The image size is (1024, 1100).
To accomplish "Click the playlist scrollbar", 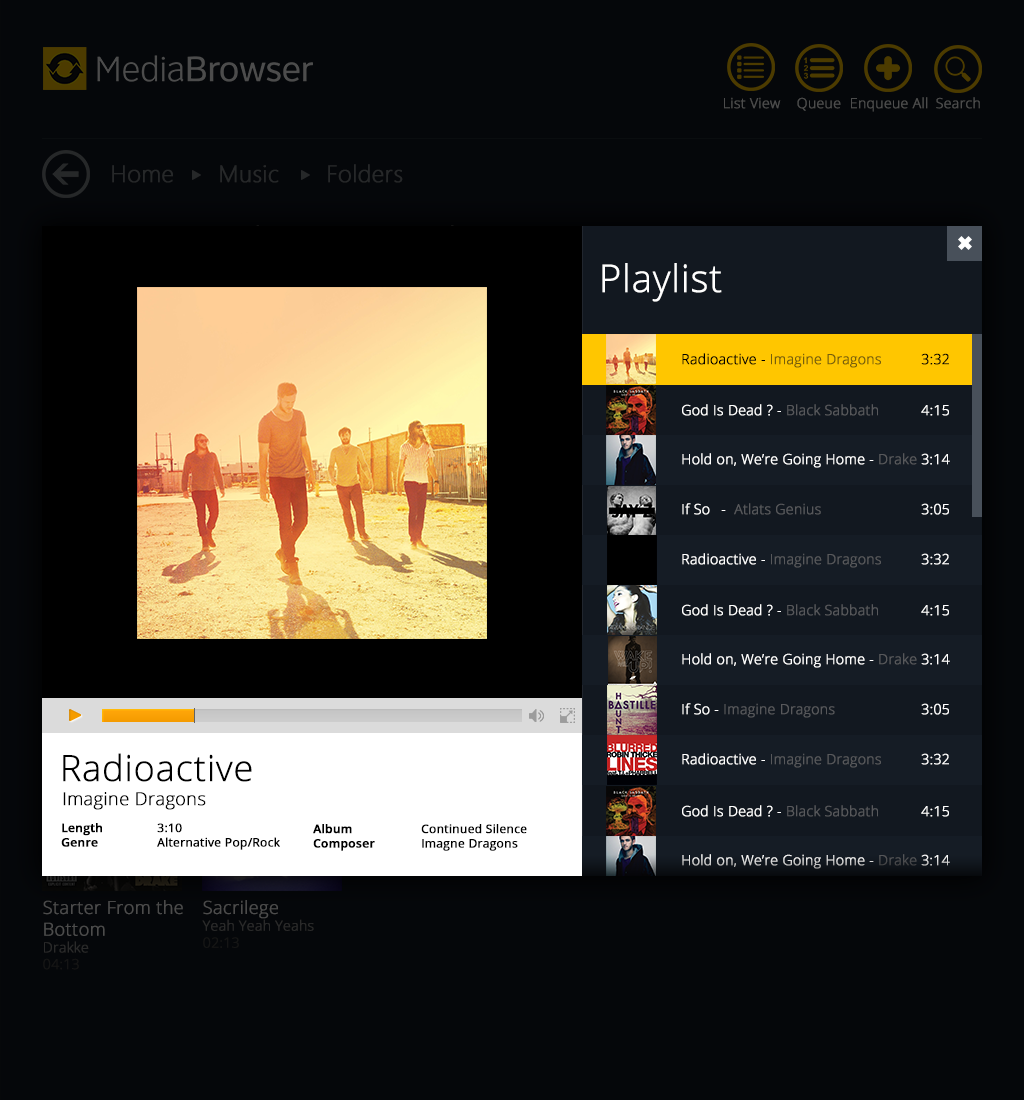I will tap(977, 426).
